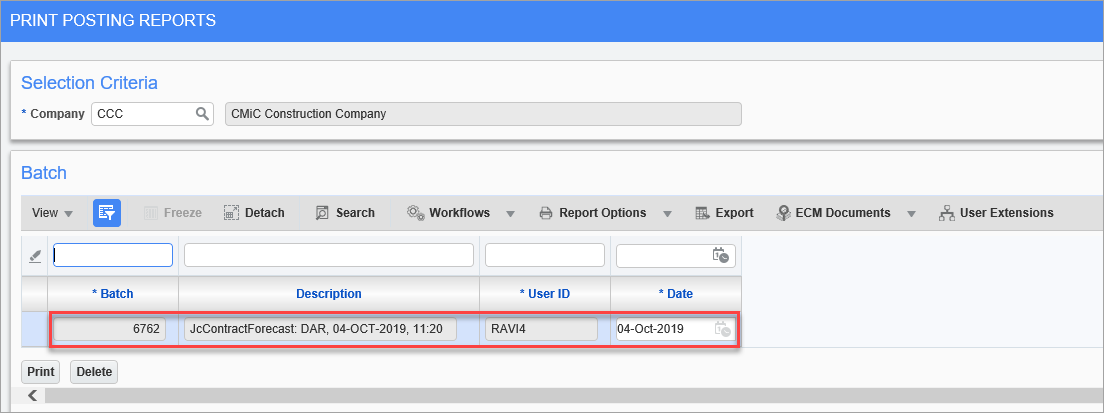Viewport: 1104px width, 413px height.
Task: Select batch number 6762 cell
Action: click(110, 329)
